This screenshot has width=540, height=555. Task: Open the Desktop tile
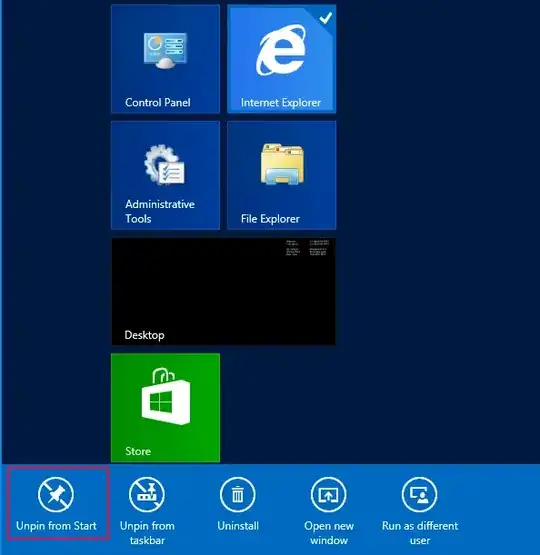pyautogui.click(x=223, y=291)
